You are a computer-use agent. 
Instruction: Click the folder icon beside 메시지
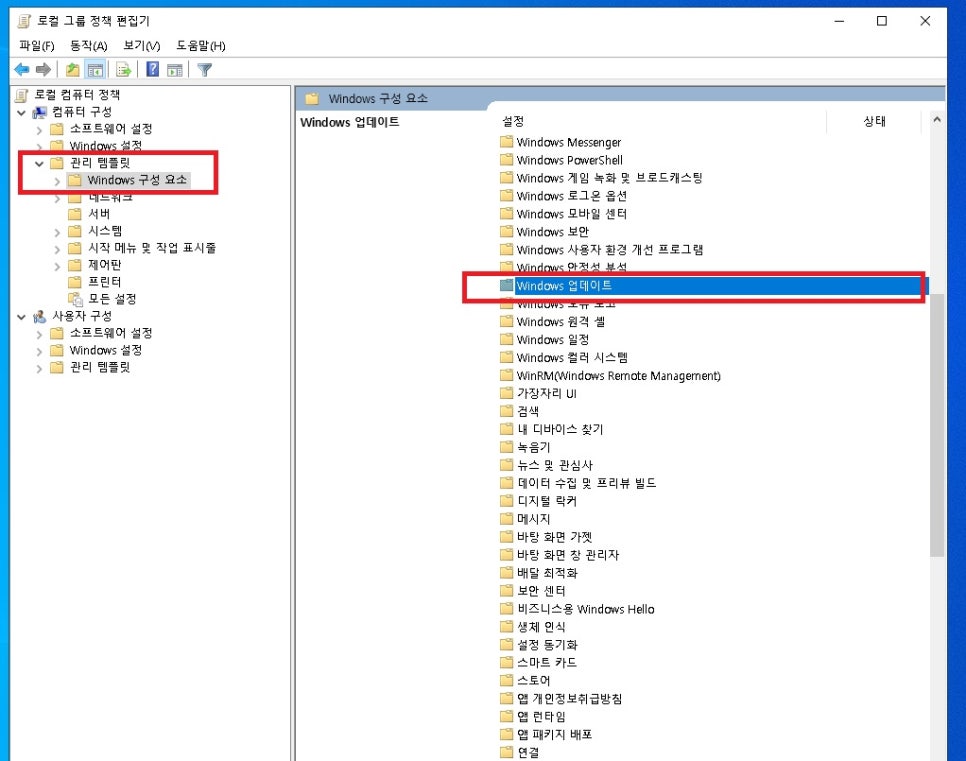pos(506,519)
